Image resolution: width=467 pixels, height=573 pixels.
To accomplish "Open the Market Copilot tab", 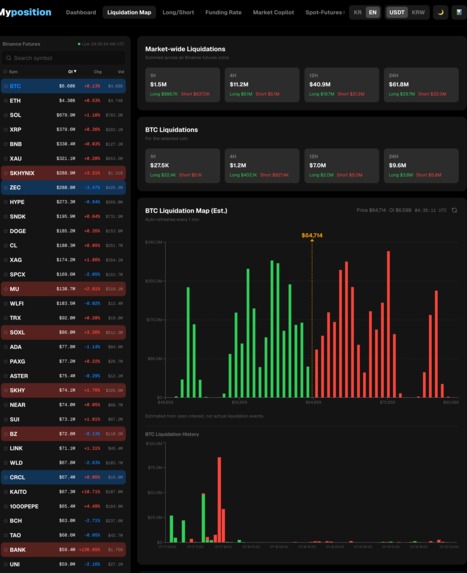I will pos(273,12).
